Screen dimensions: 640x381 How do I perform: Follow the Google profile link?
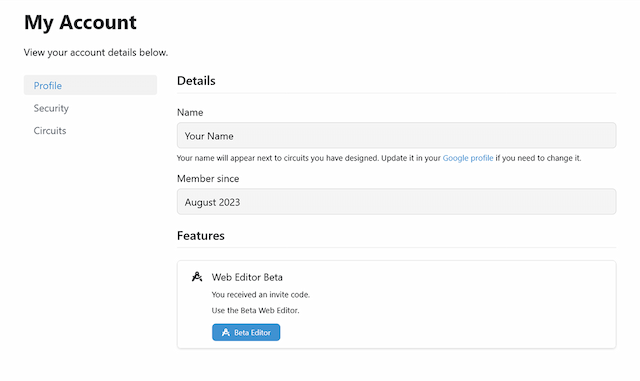click(468, 158)
